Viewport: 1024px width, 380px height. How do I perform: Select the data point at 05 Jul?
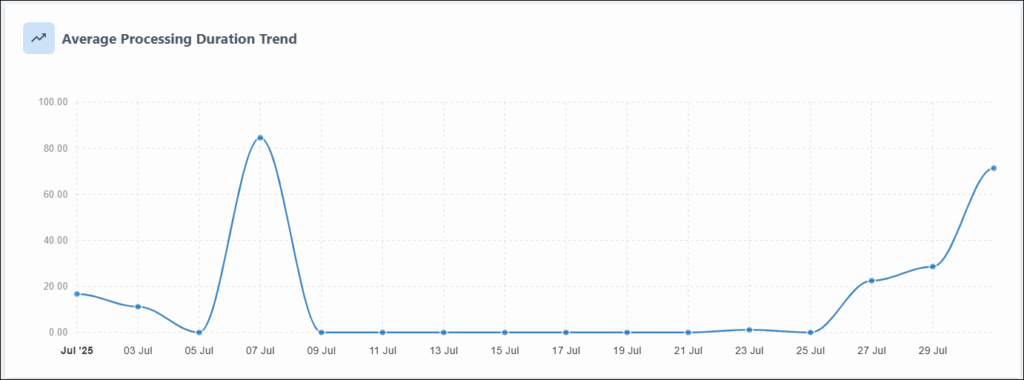(199, 332)
